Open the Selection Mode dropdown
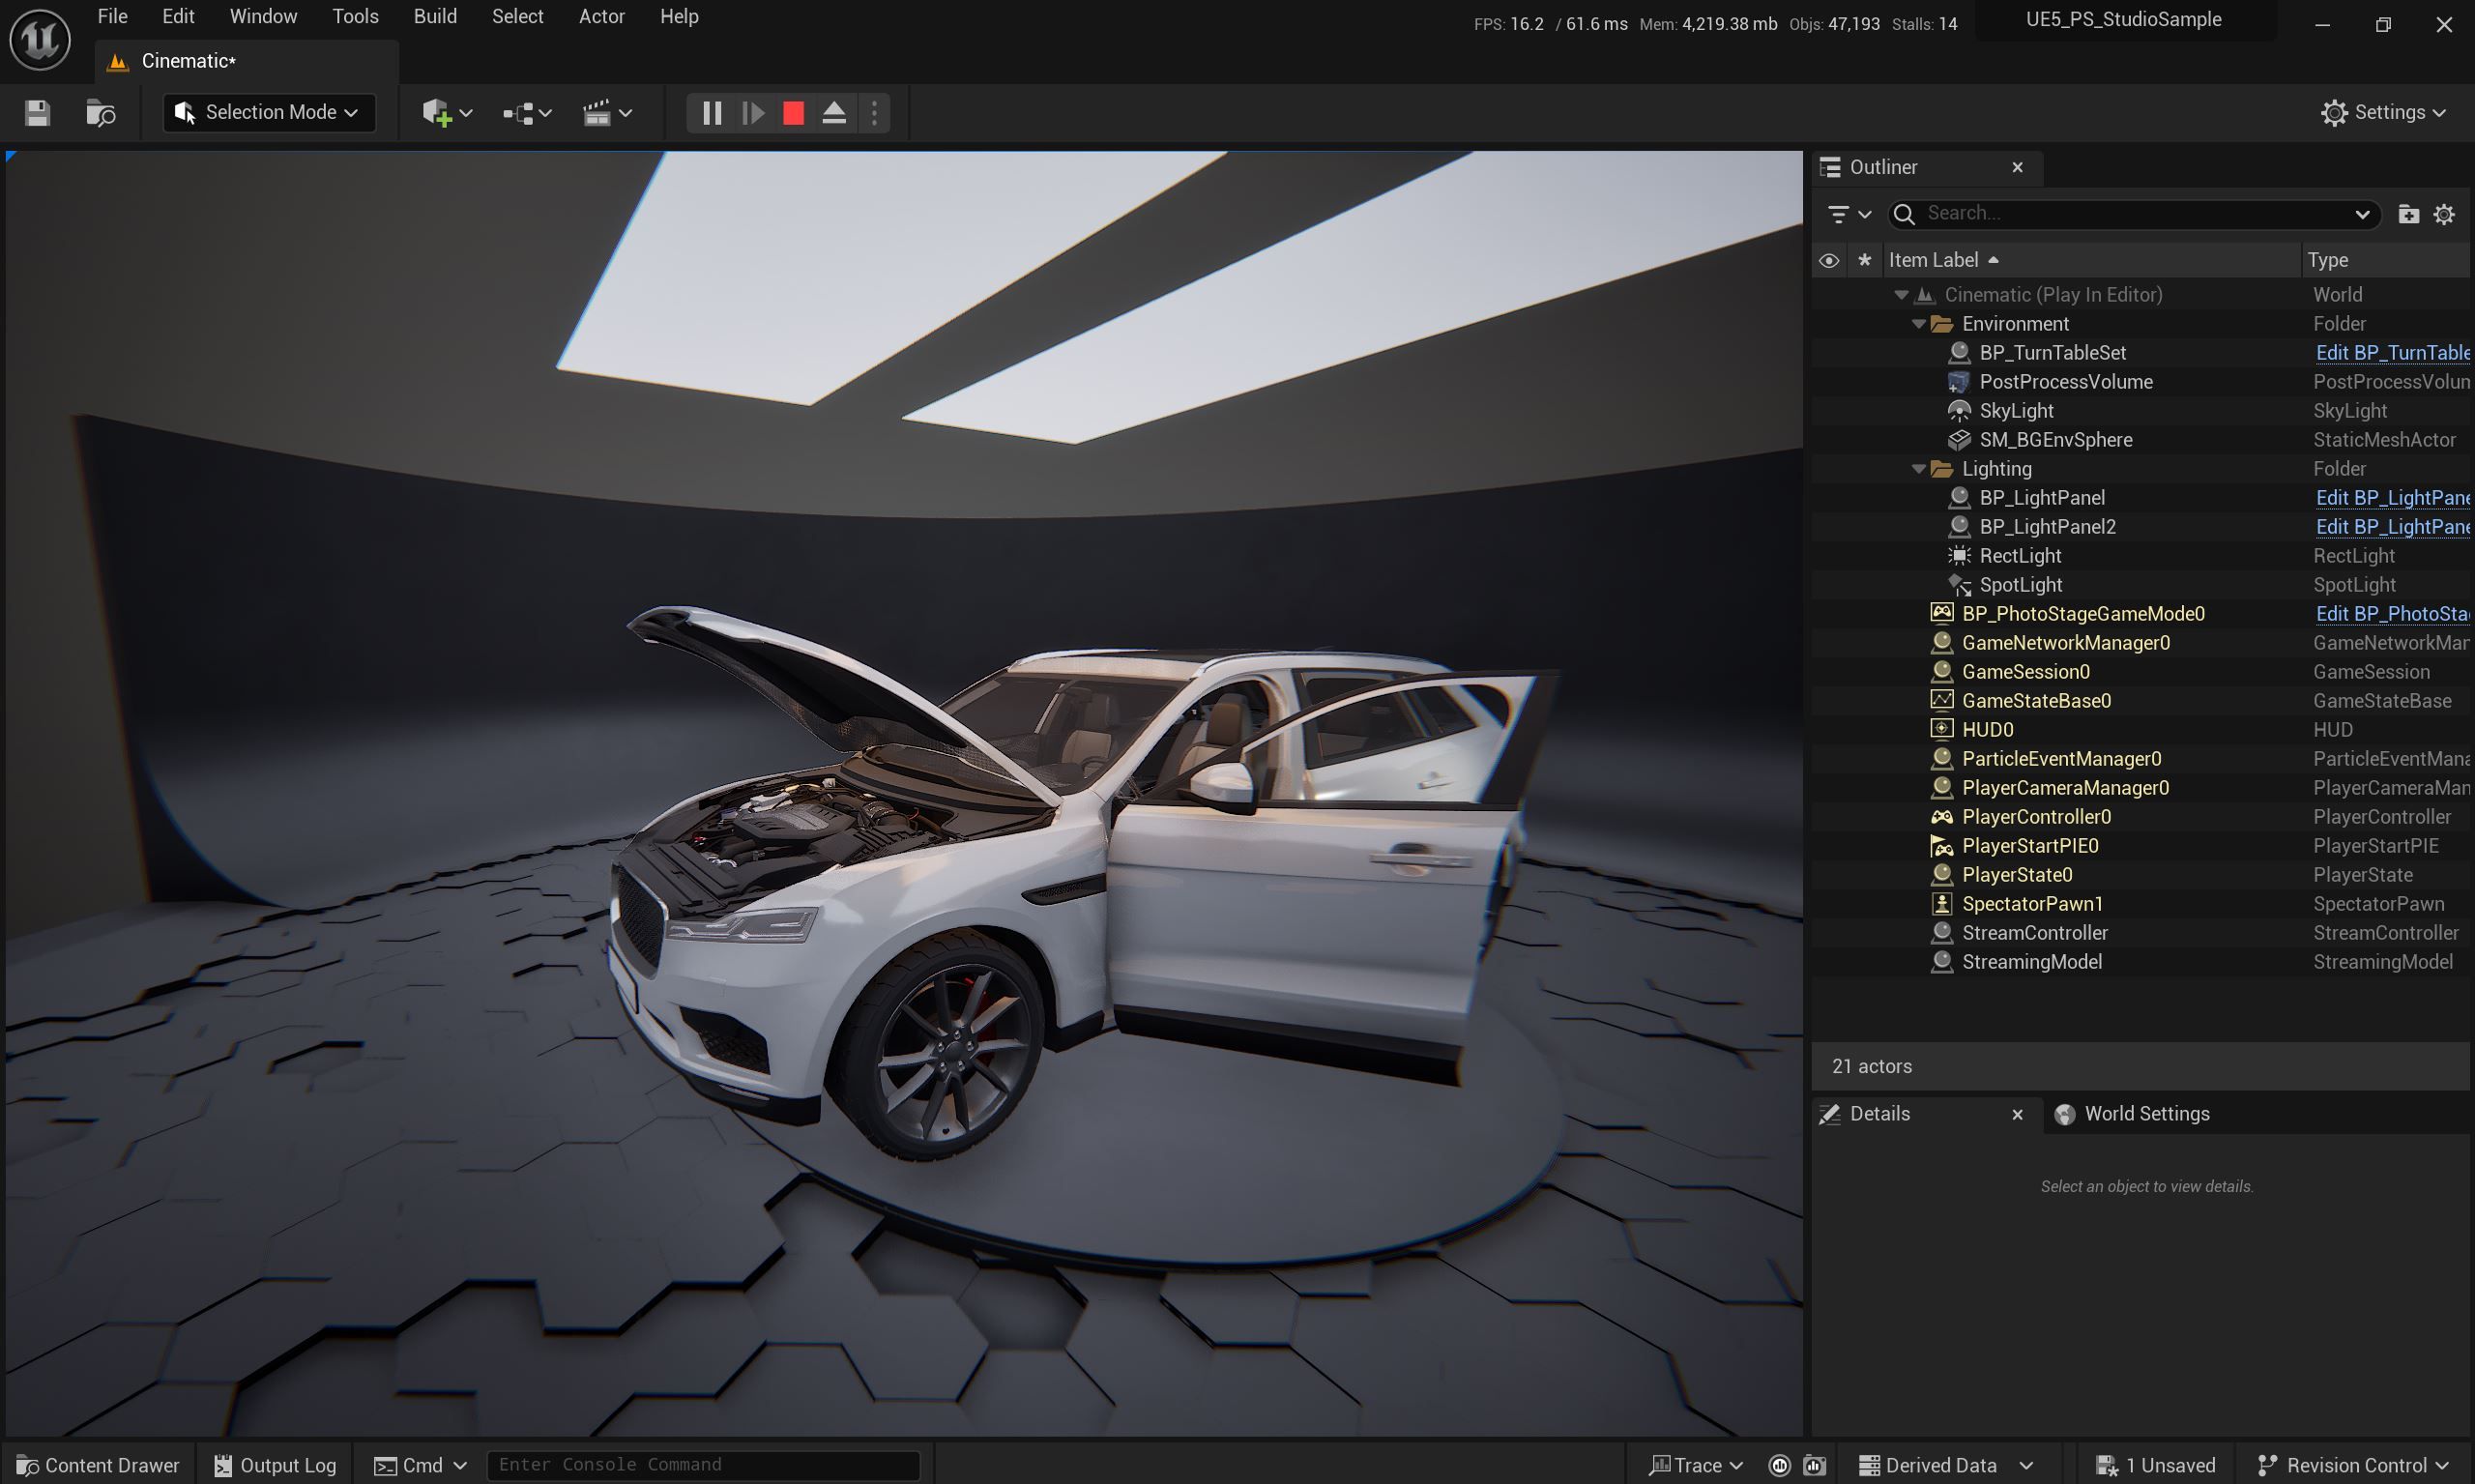This screenshot has height=1484, width=2475. [x=267, y=112]
